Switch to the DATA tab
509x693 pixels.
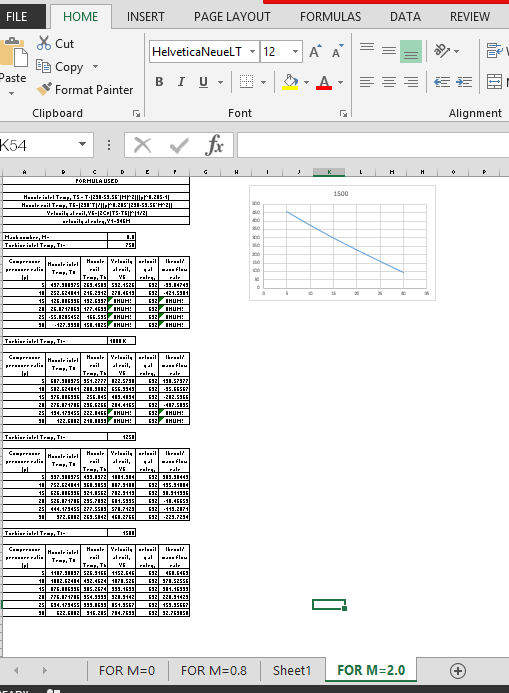pos(405,17)
